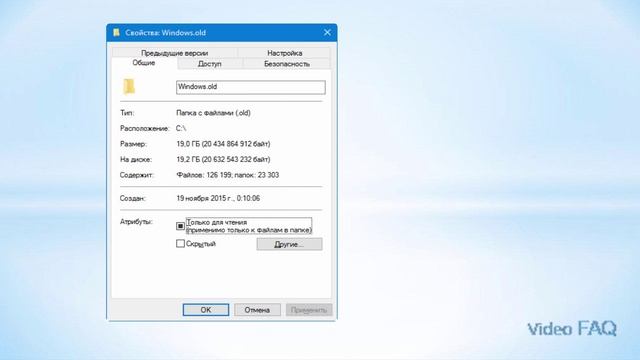Click the Тип label
Viewport: 640px width, 360px height.
pos(127,113)
